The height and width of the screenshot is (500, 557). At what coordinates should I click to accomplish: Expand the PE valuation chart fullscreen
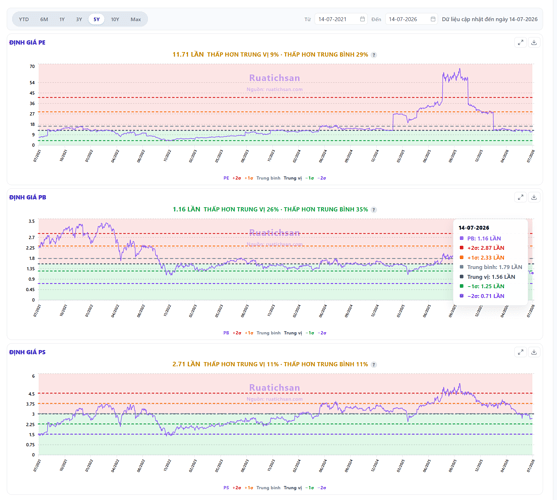coord(520,43)
